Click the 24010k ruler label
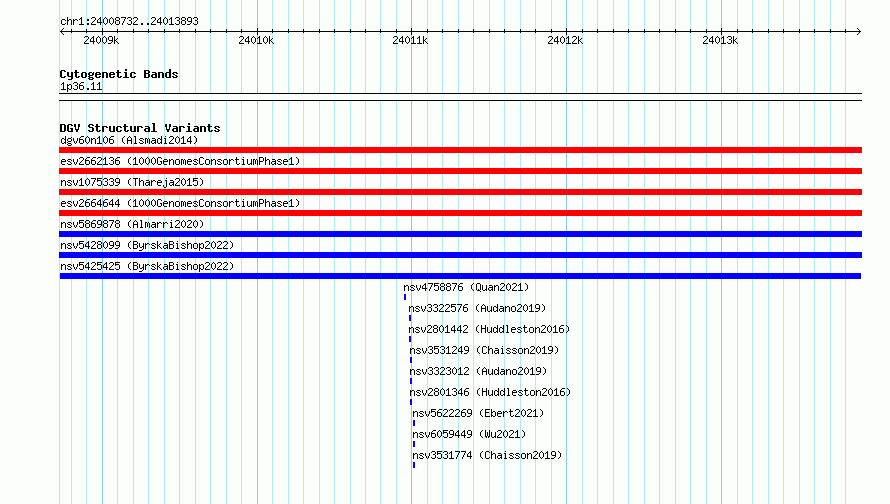 click(256, 40)
